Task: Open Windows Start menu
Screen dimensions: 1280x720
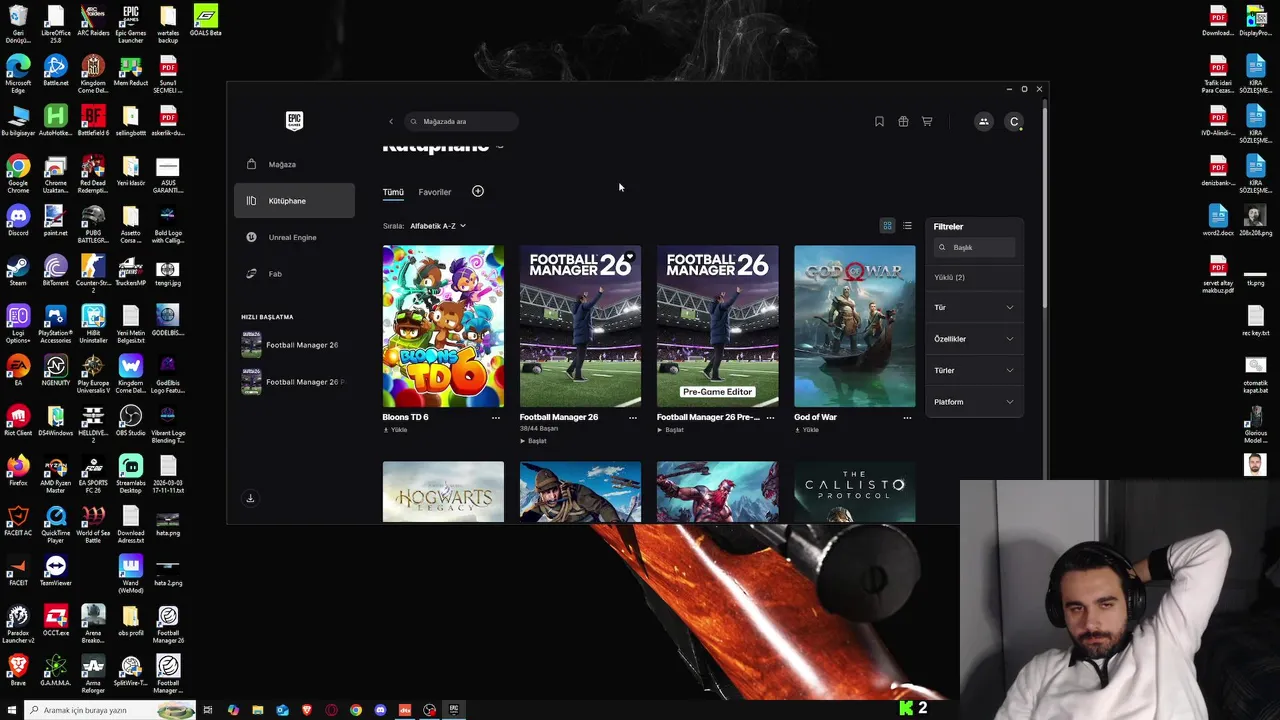Action: pos(12,710)
